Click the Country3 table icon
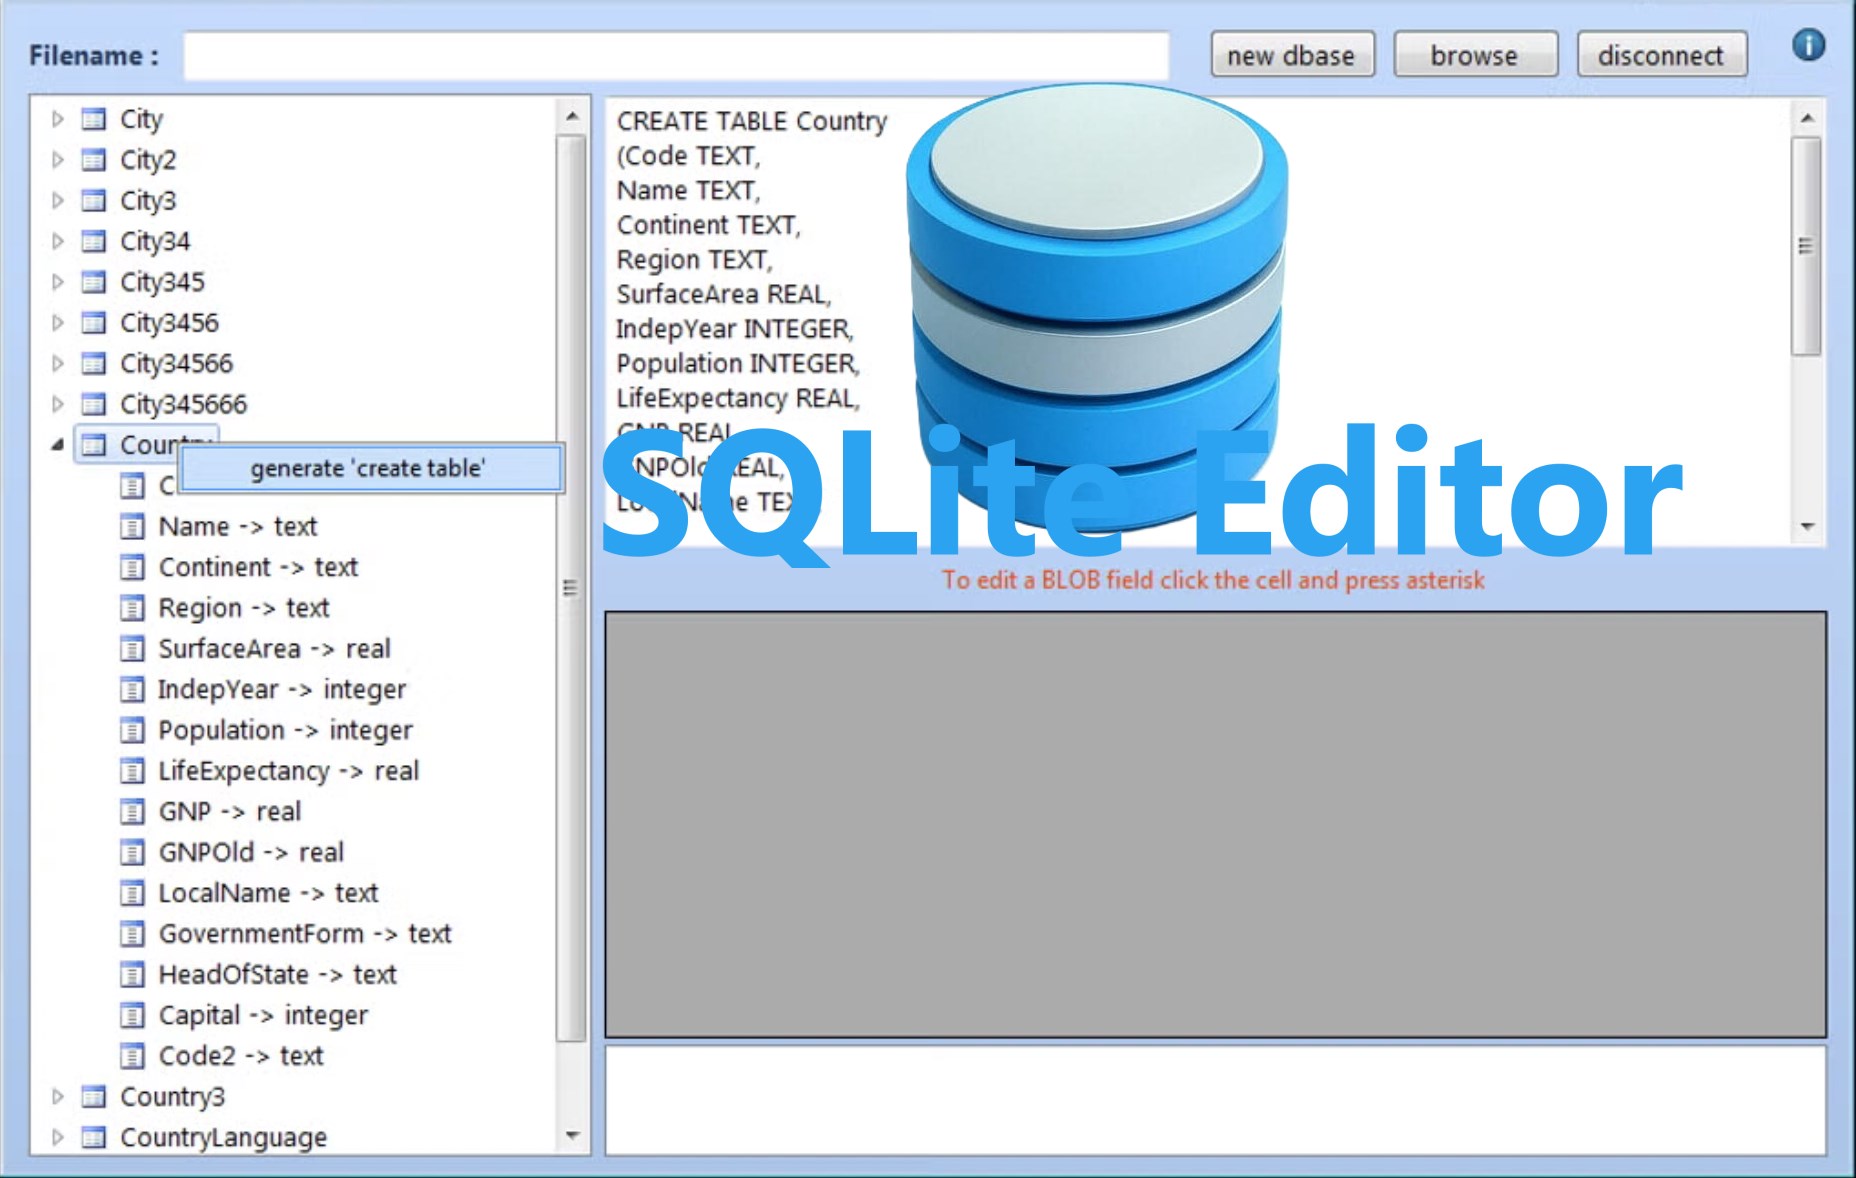Screen dimensions: 1856x1178 93,1097
